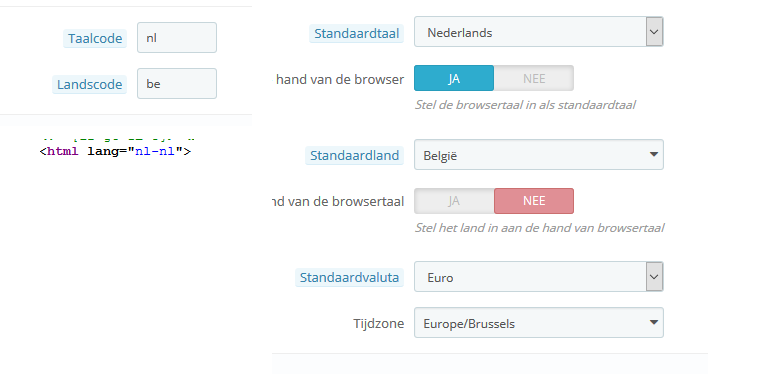This screenshot has height=384, width=764.
Task: Click the België dropdown caret icon
Action: [653, 154]
